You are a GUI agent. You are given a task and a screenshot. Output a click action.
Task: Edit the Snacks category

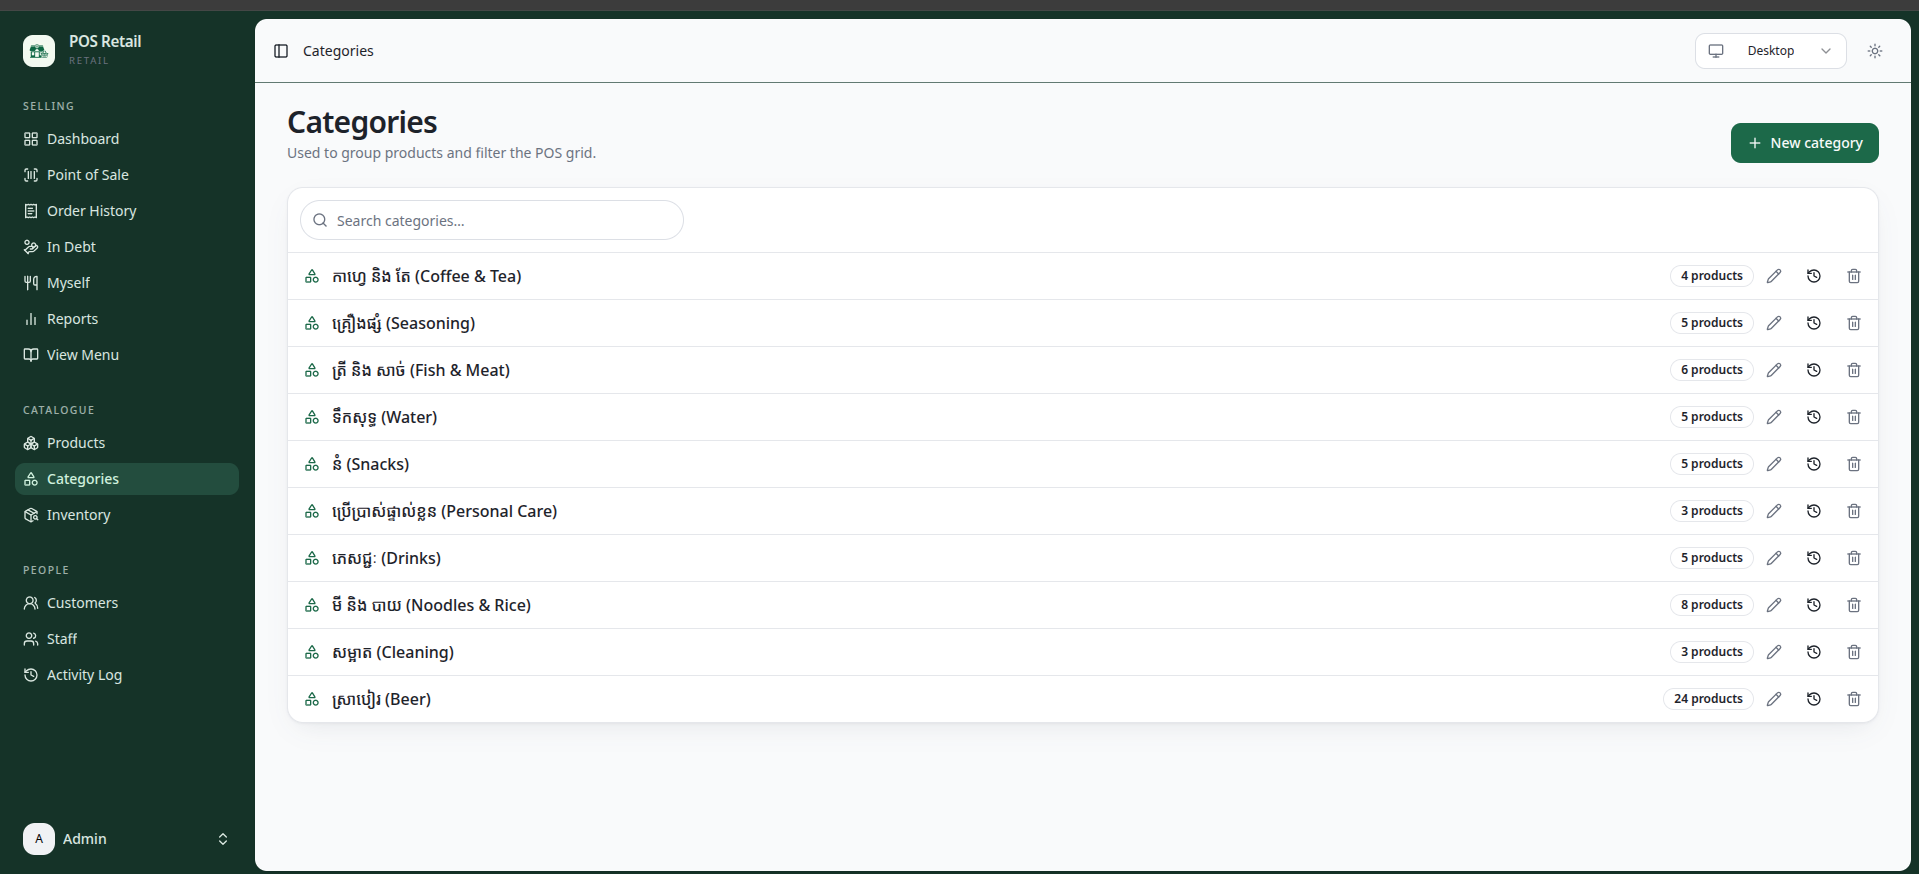click(x=1774, y=464)
